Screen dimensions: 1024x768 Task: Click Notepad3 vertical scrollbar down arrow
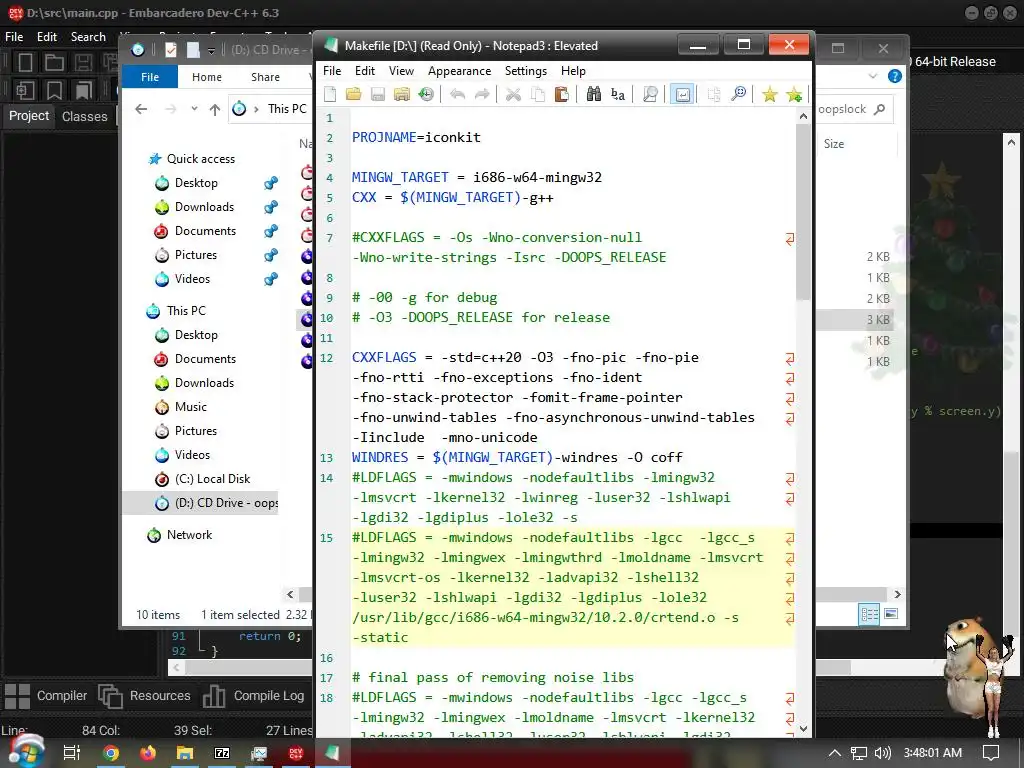point(803,729)
